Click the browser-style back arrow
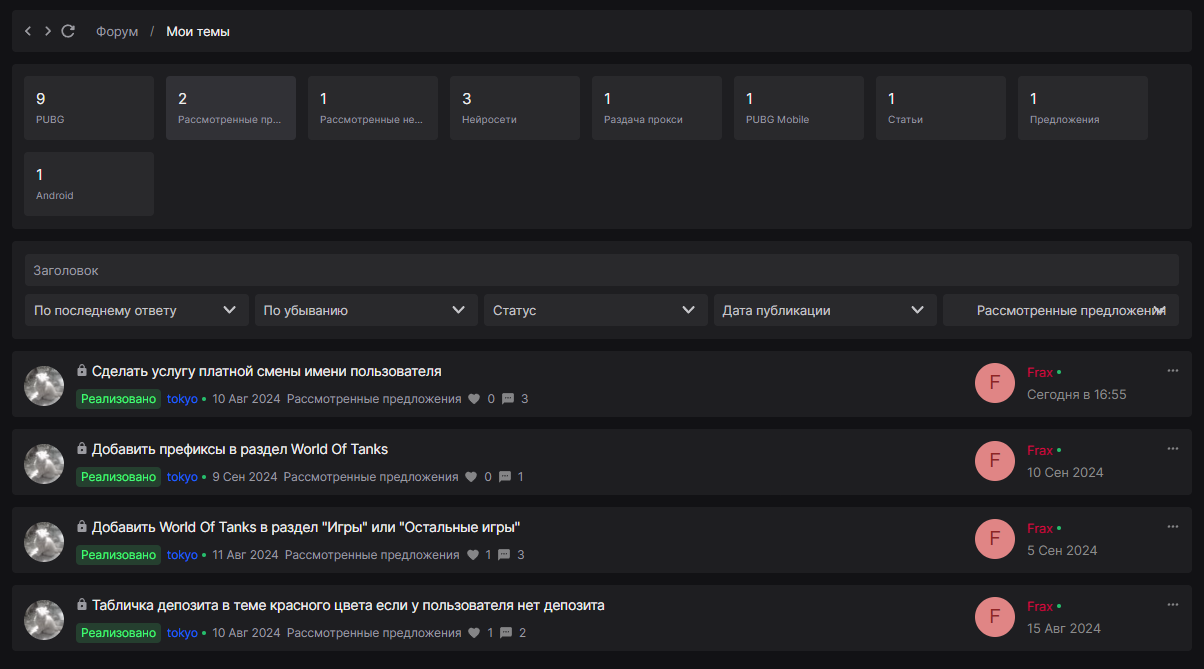The height and width of the screenshot is (669, 1204). 28,31
